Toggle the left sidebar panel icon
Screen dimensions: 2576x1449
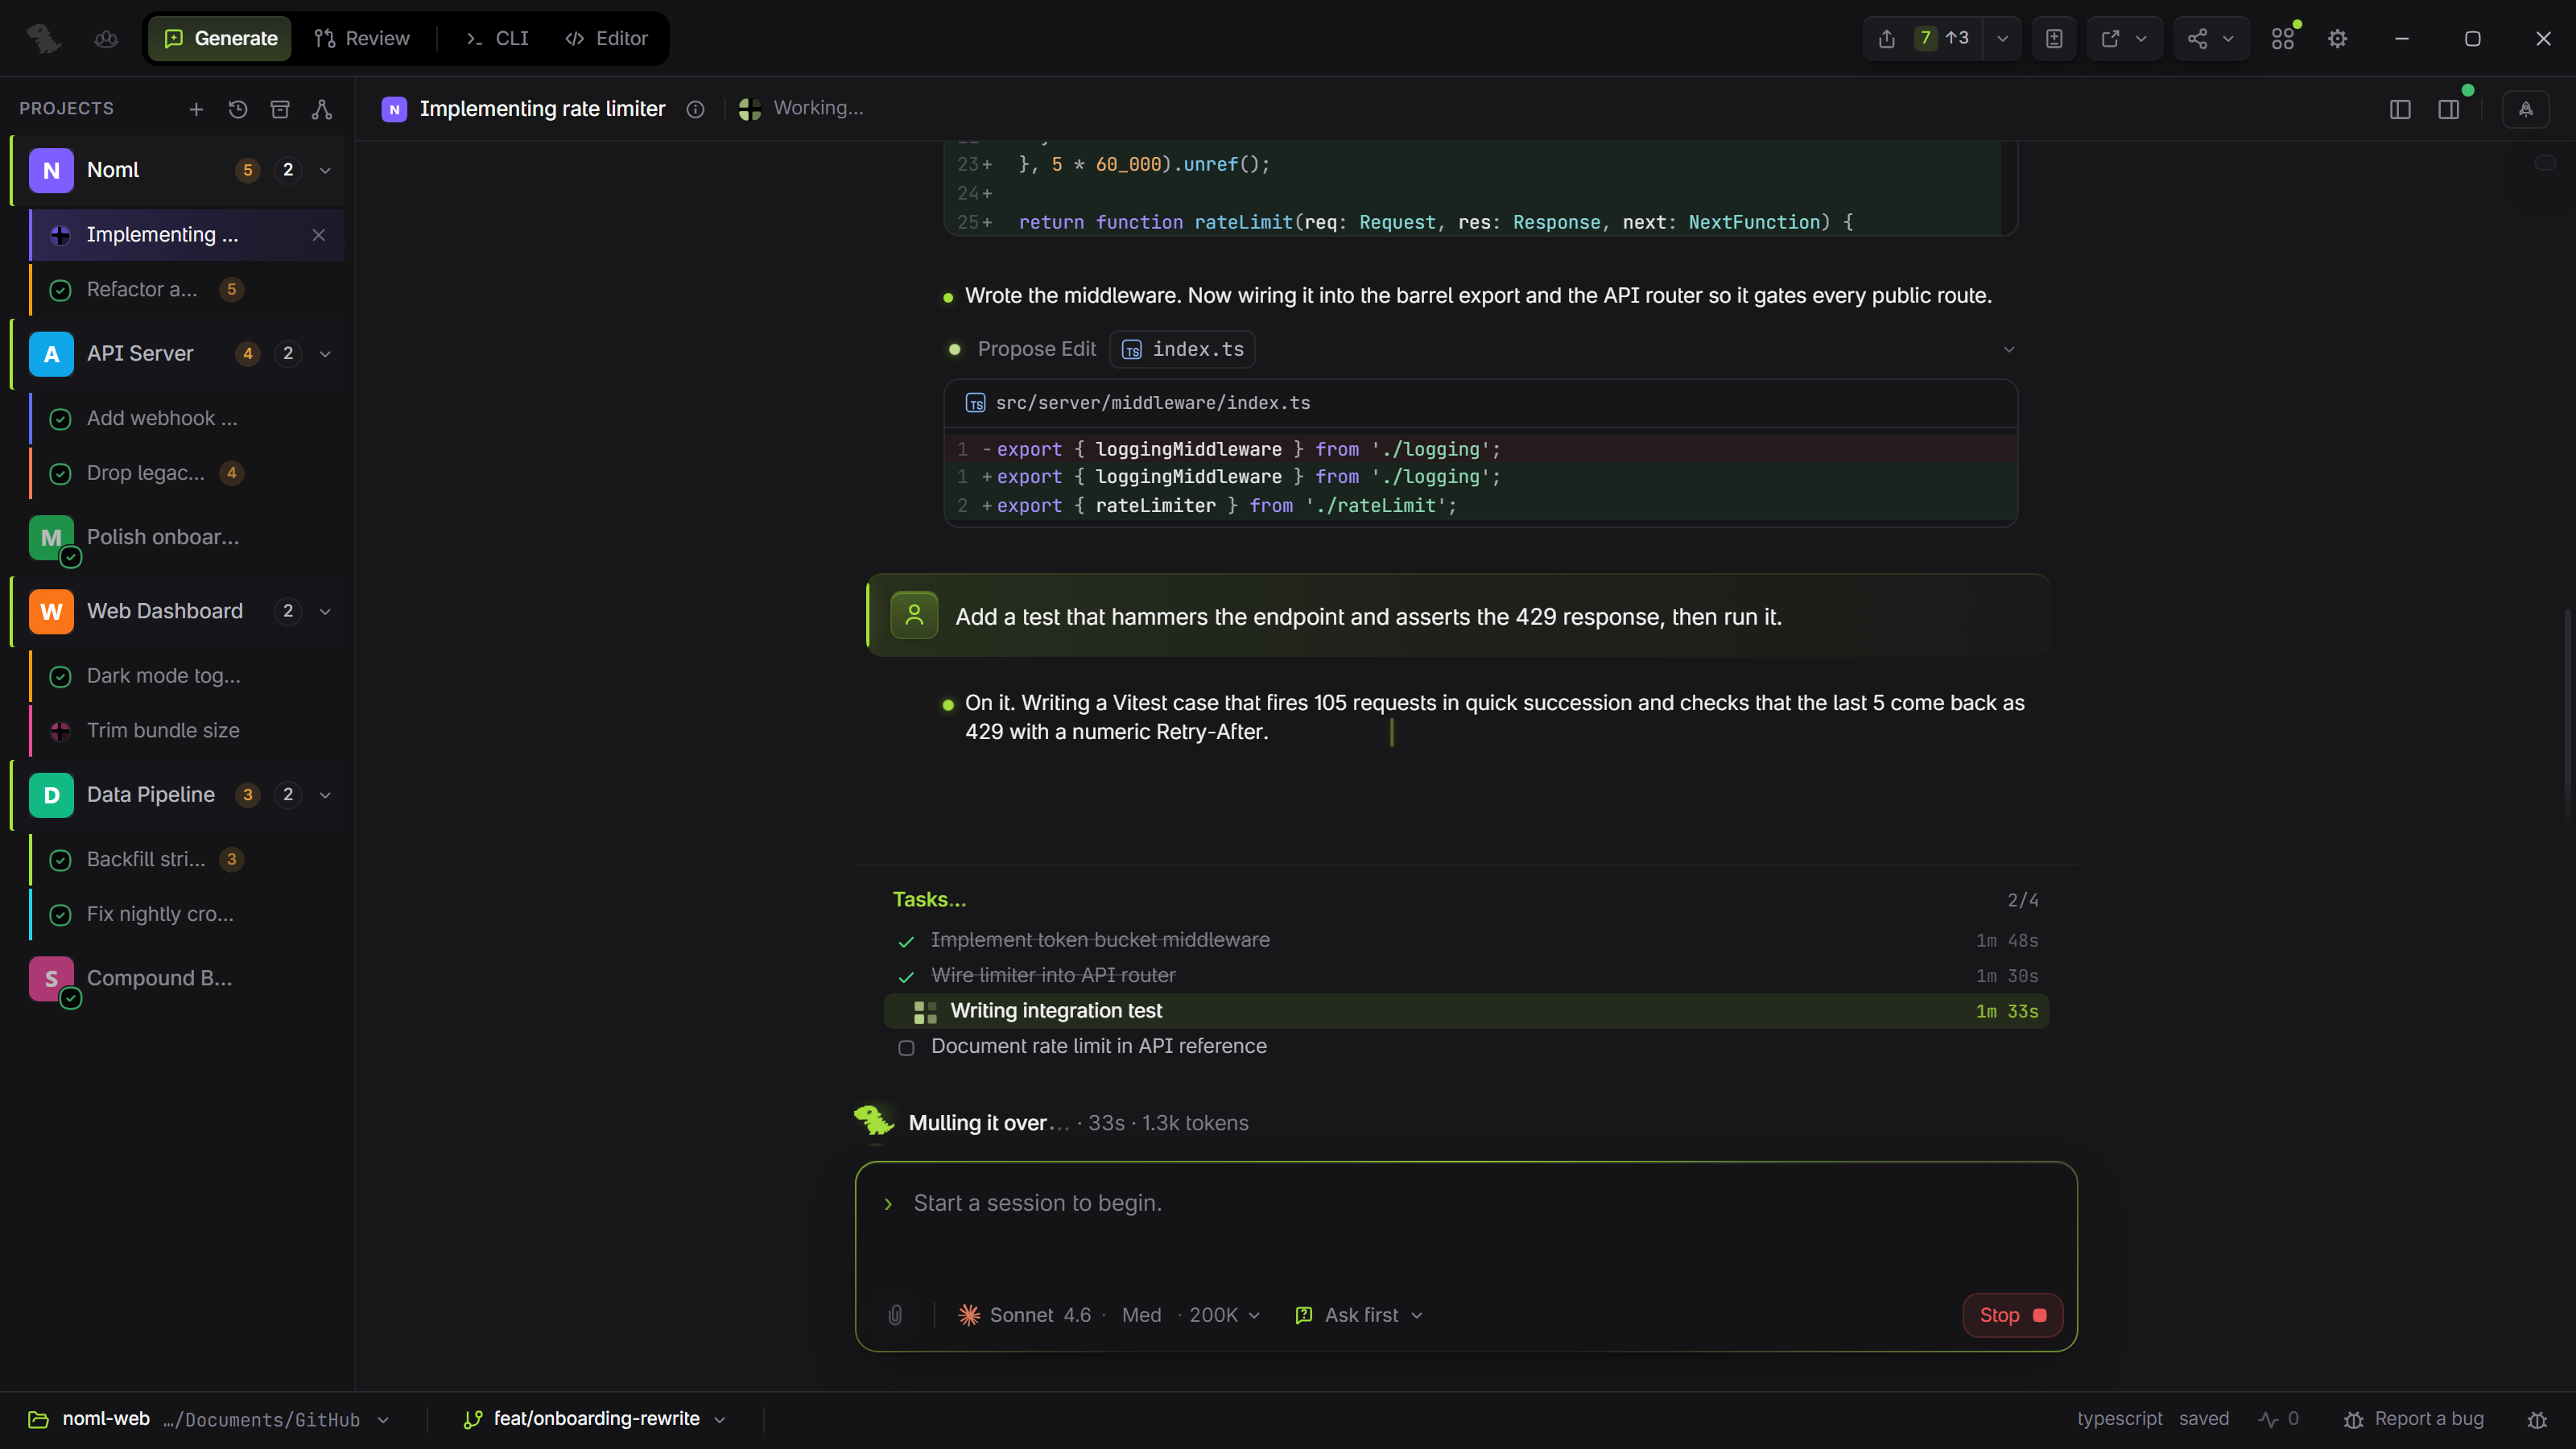click(x=2400, y=109)
